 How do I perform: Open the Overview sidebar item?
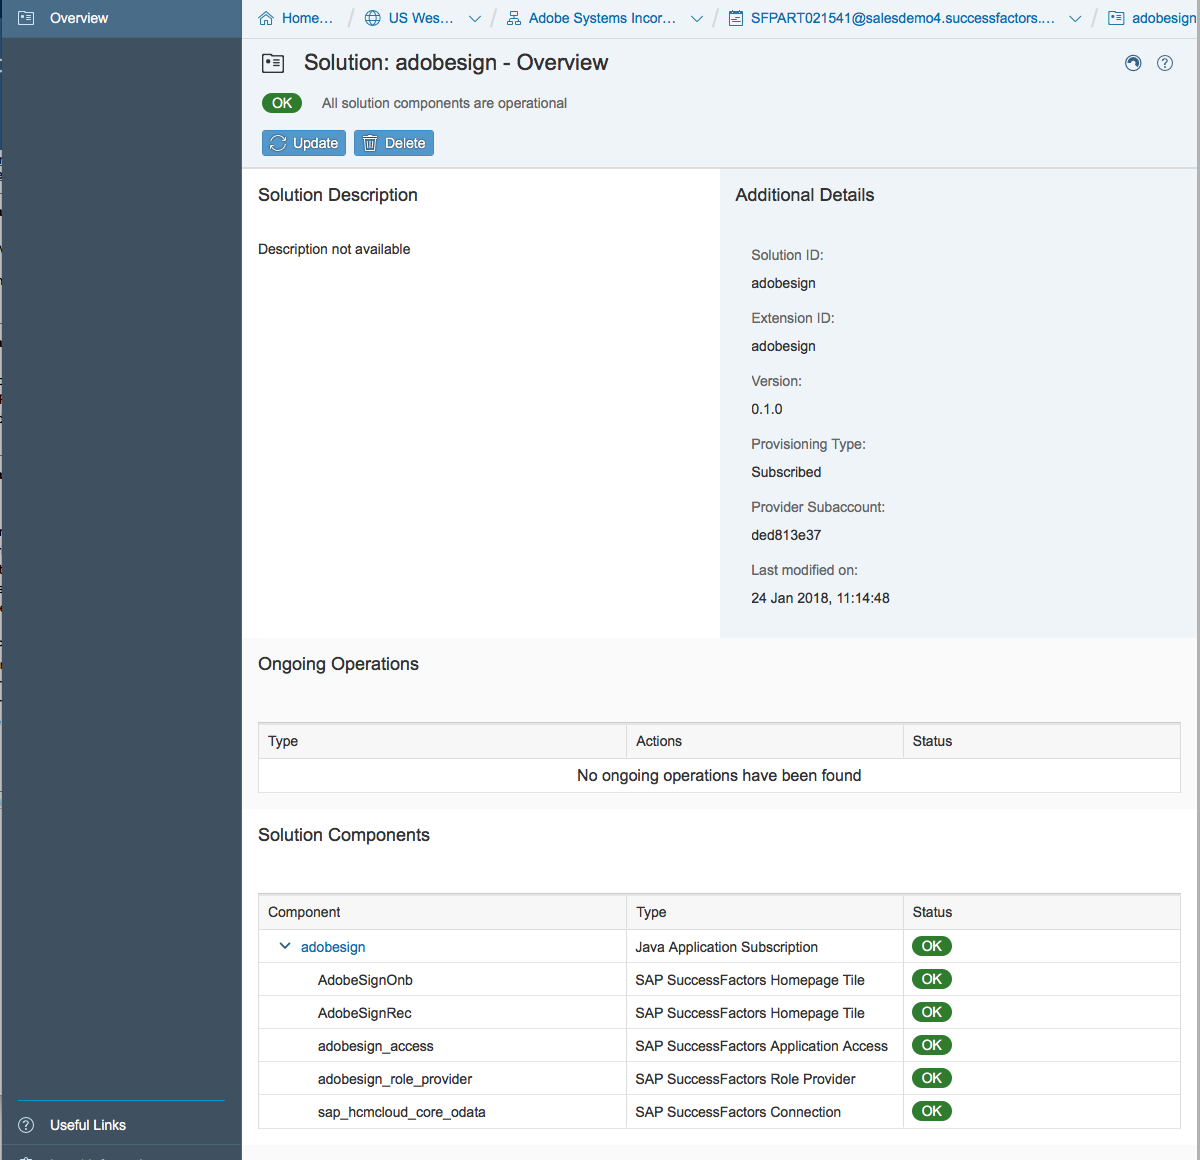121,18
